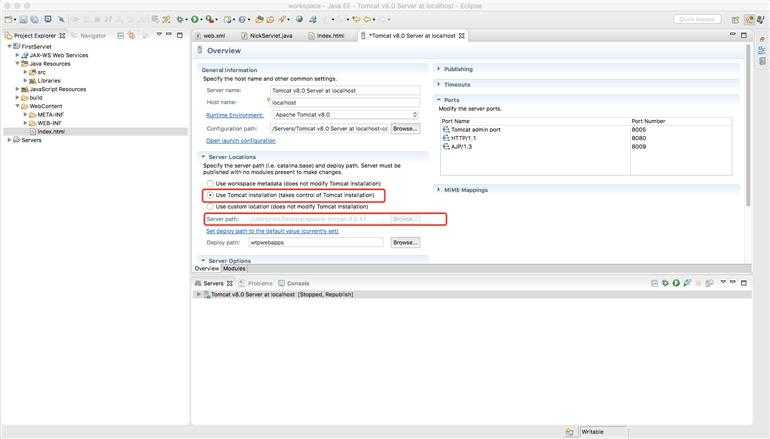Collapse the Ports section
The width and height of the screenshot is (770, 439).
pyautogui.click(x=439, y=100)
